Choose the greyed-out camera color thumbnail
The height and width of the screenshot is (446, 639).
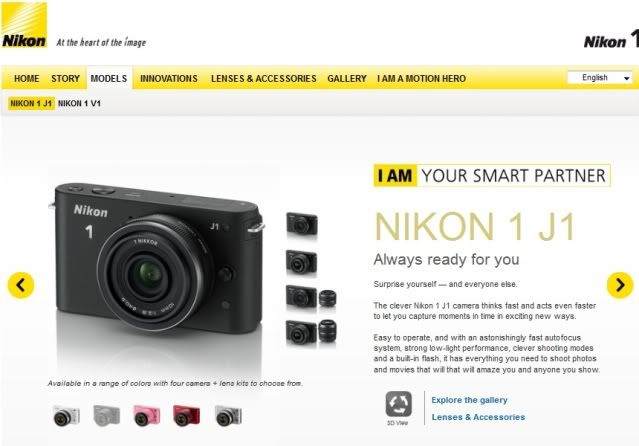point(106,415)
